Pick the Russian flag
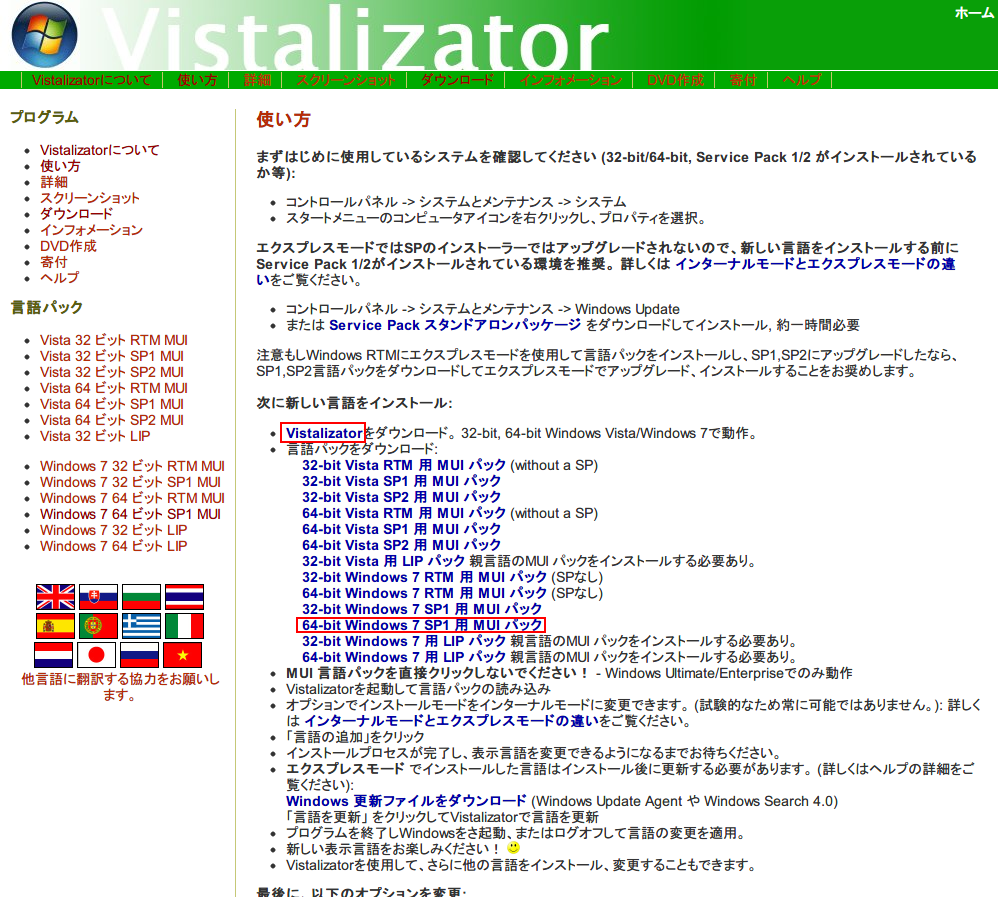The width and height of the screenshot is (998, 897). click(x=139, y=655)
